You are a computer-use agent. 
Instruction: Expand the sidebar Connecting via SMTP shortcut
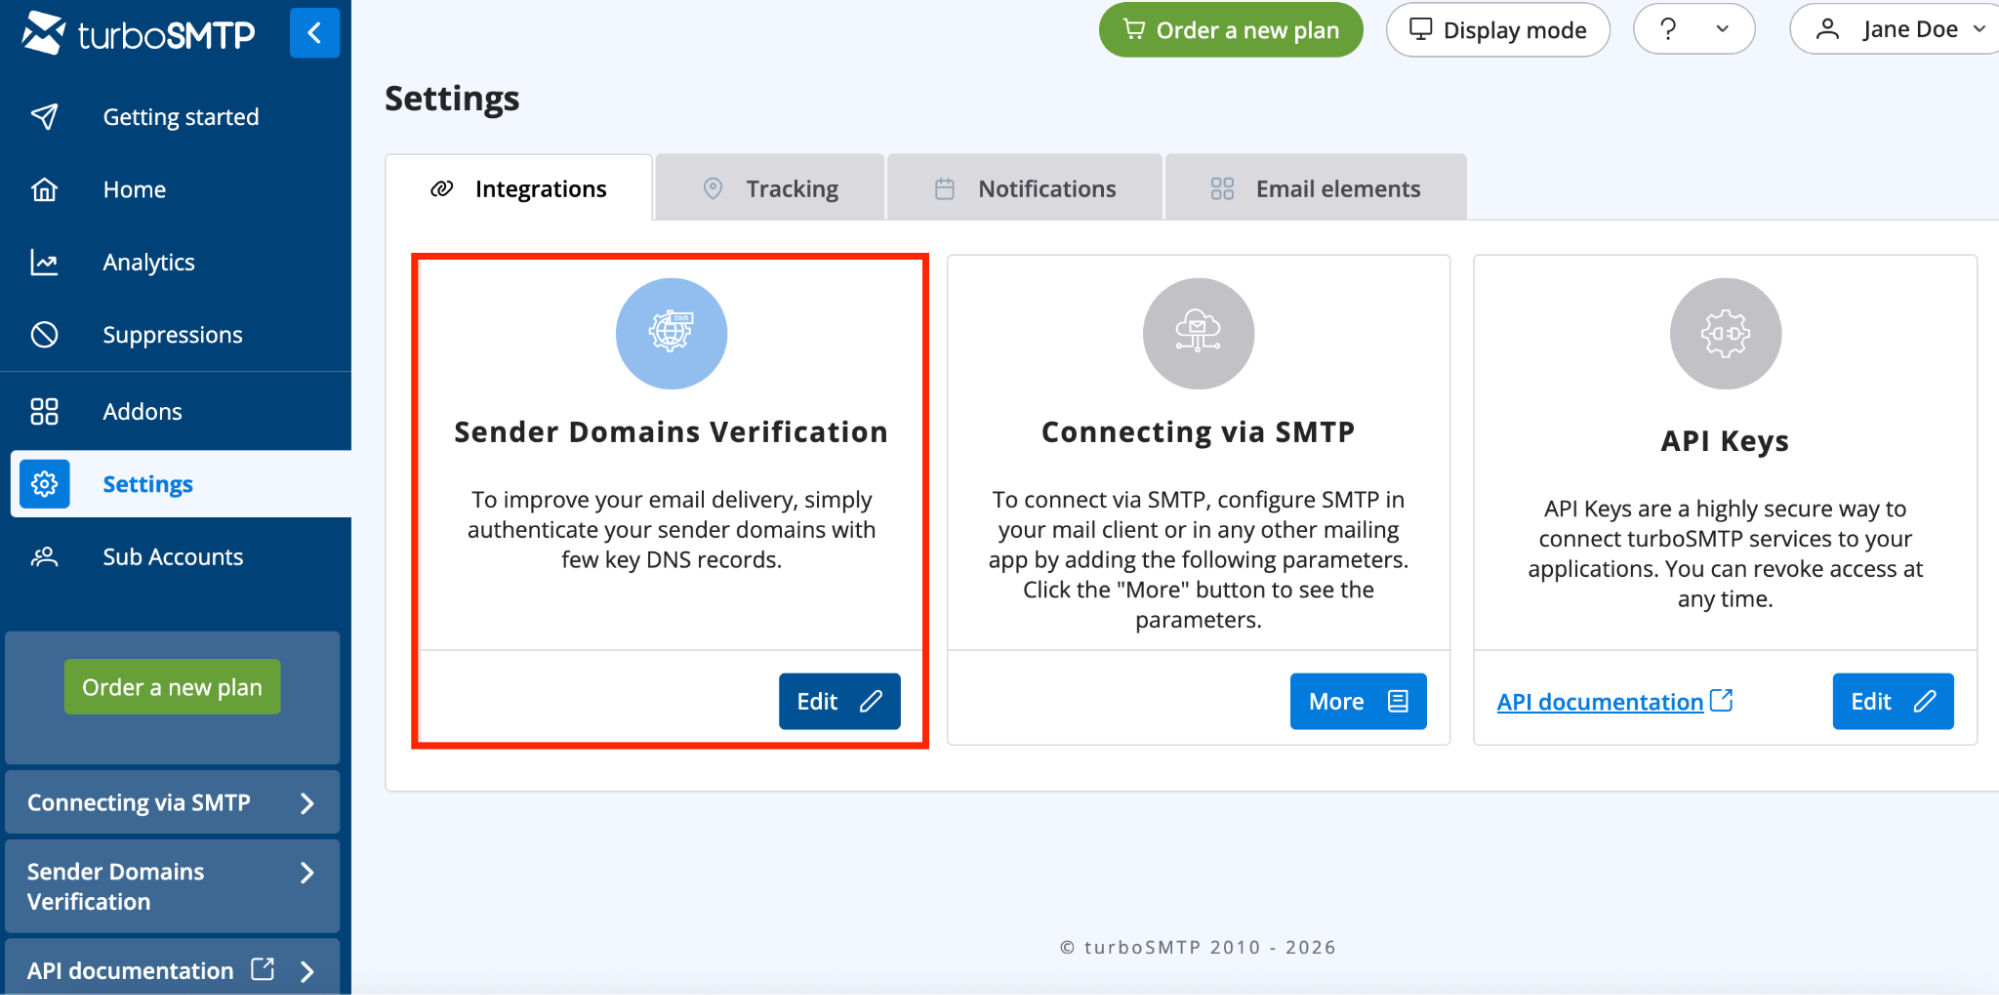coord(172,802)
